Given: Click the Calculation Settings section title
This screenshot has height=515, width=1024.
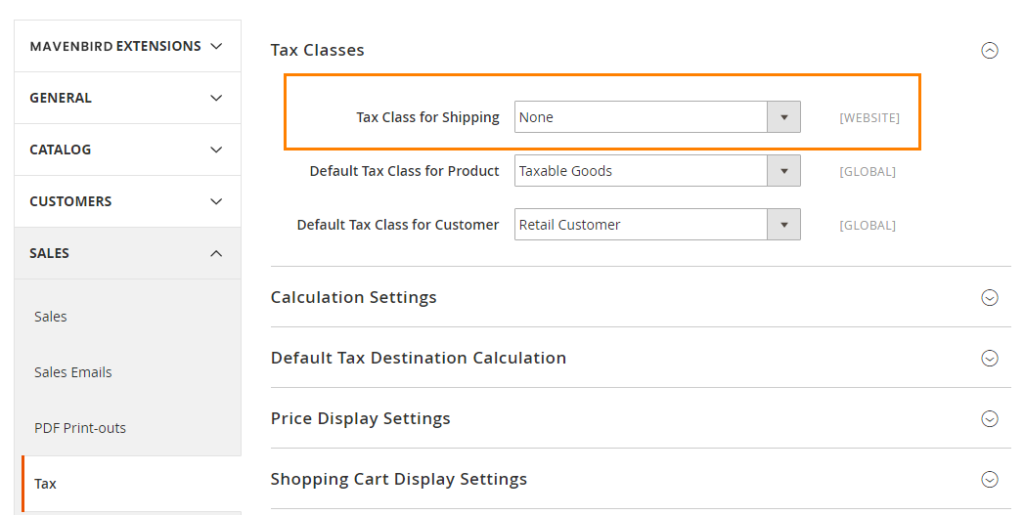Looking at the screenshot, I should (353, 297).
